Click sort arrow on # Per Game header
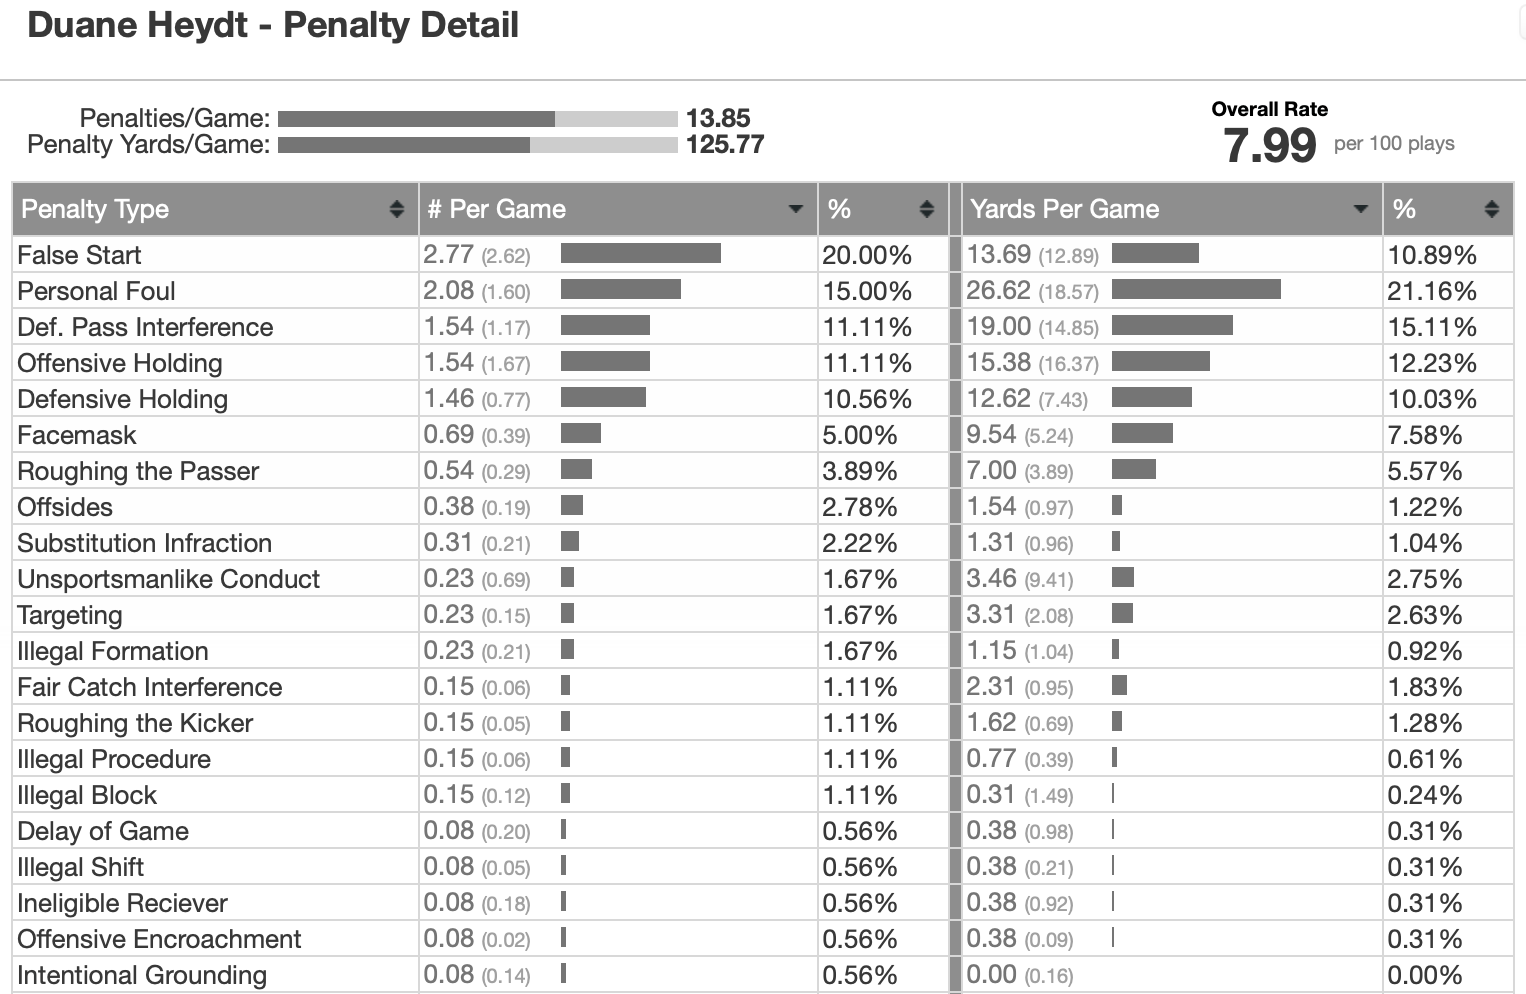The image size is (1526, 994). (796, 209)
